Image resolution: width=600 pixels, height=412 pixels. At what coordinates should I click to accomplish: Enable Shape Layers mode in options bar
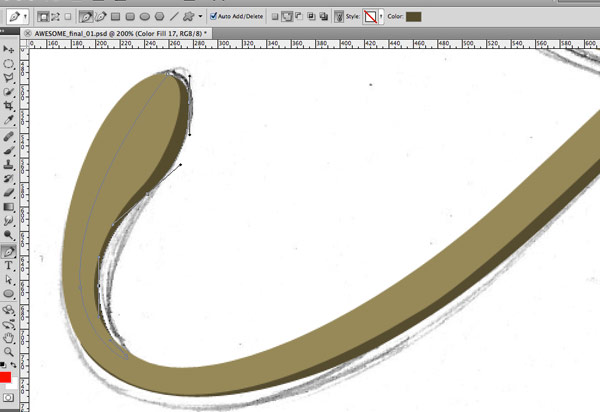pos(43,16)
